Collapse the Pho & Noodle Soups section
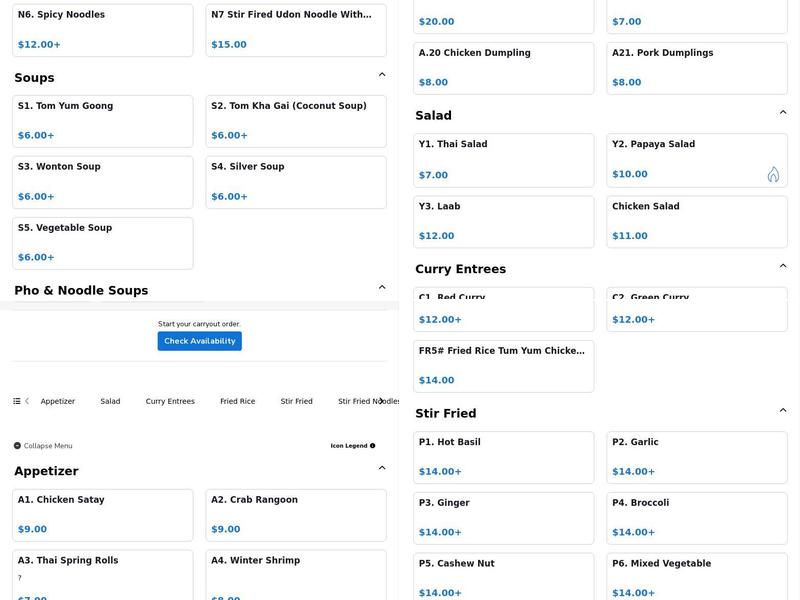Screen dimensions: 800x600 pyautogui.click(x=382, y=288)
